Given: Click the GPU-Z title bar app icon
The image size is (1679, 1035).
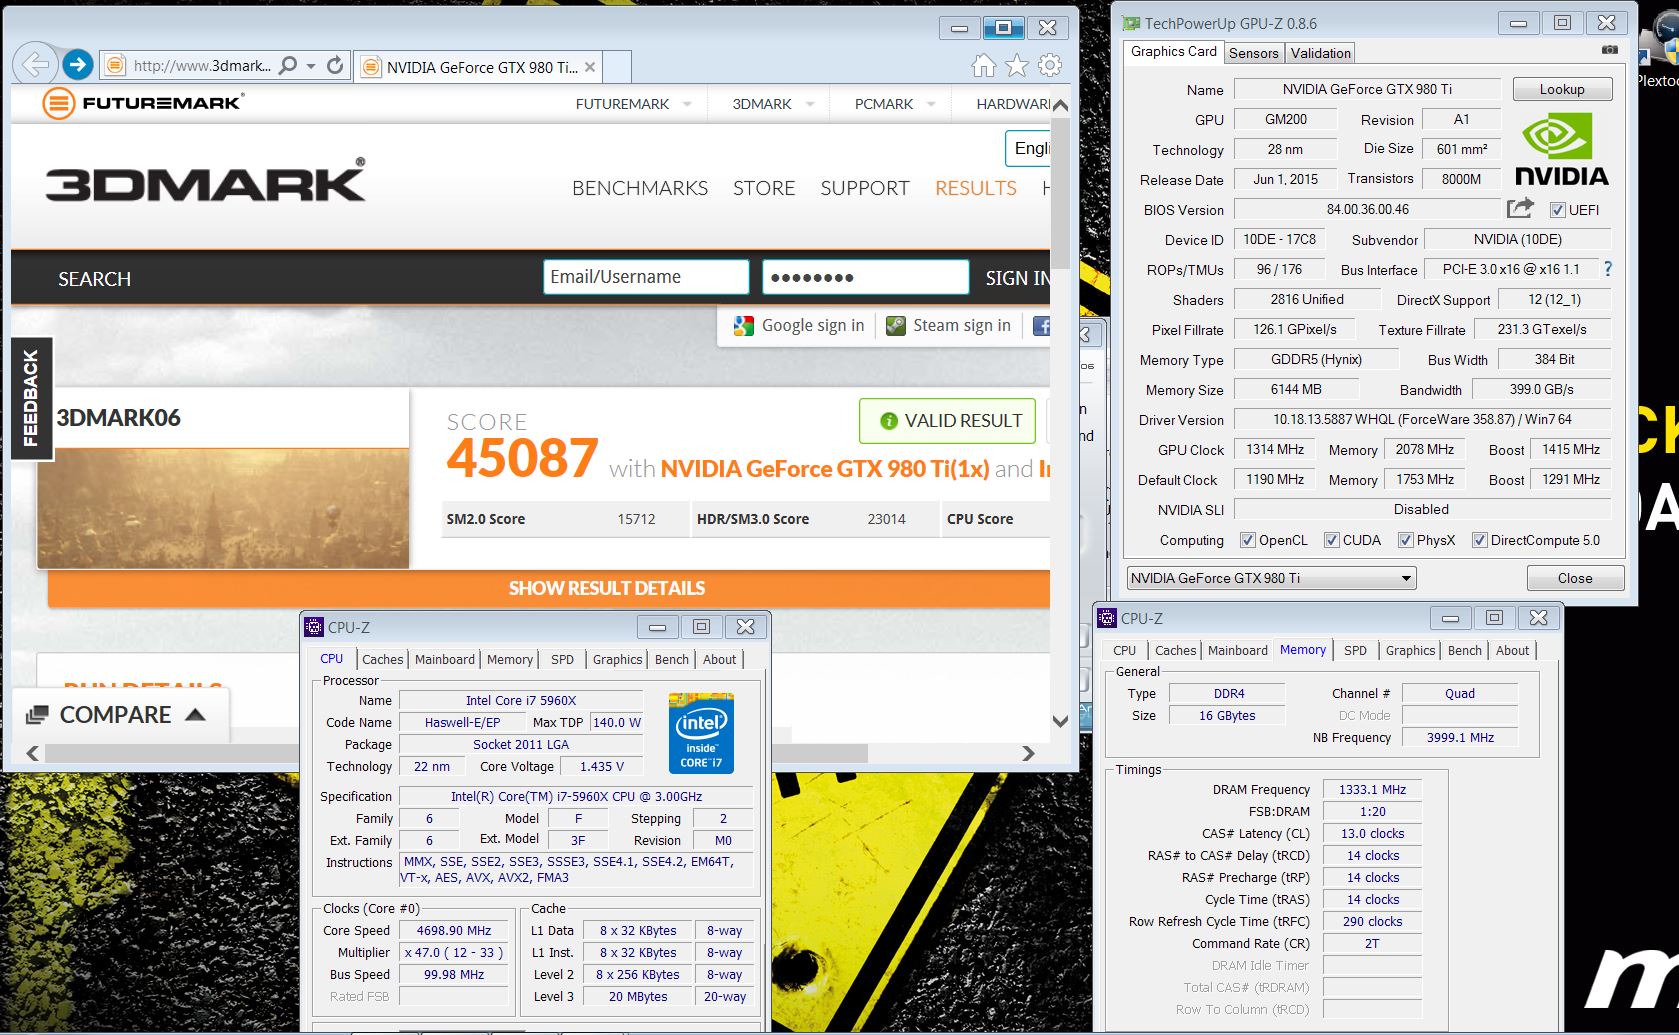Looking at the screenshot, I should pyautogui.click(x=1131, y=23).
